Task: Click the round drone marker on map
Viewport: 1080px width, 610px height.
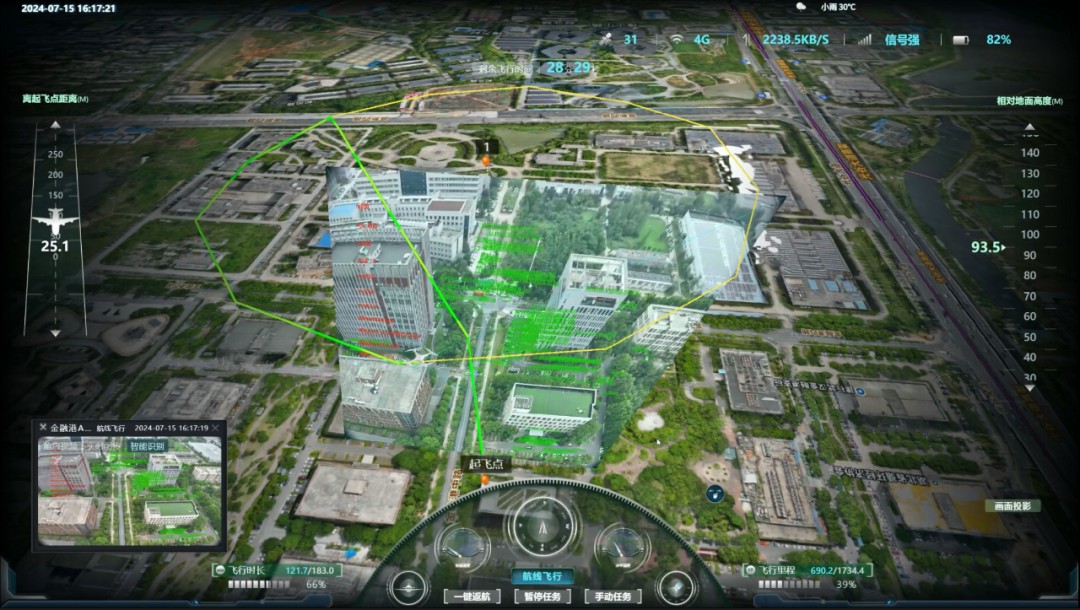Action: pyautogui.click(x=714, y=493)
